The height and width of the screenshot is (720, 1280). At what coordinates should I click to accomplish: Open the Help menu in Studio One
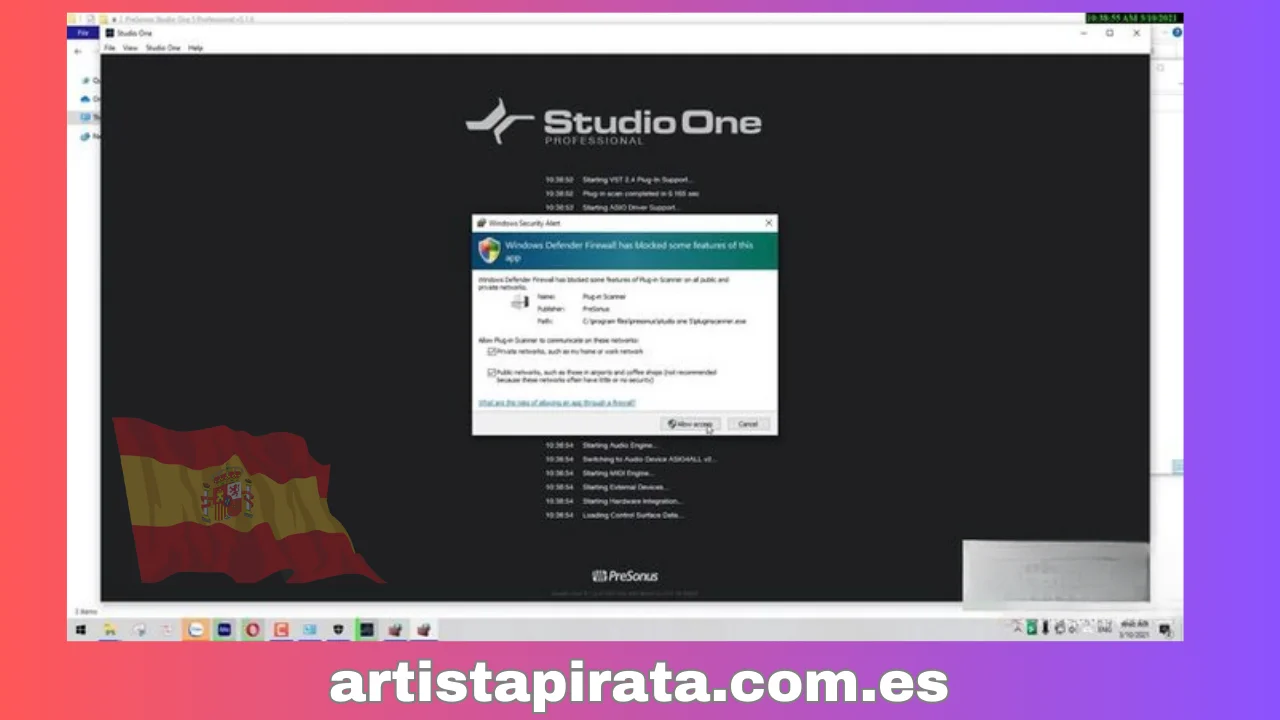click(x=195, y=48)
